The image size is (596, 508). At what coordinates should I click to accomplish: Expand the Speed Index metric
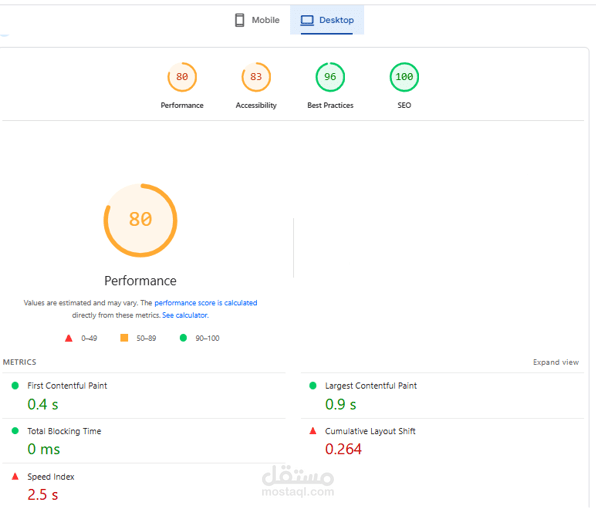click(x=144, y=486)
